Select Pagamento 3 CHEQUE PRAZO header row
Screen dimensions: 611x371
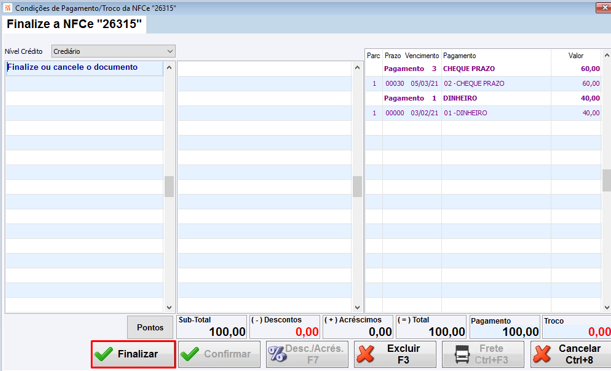[483, 69]
